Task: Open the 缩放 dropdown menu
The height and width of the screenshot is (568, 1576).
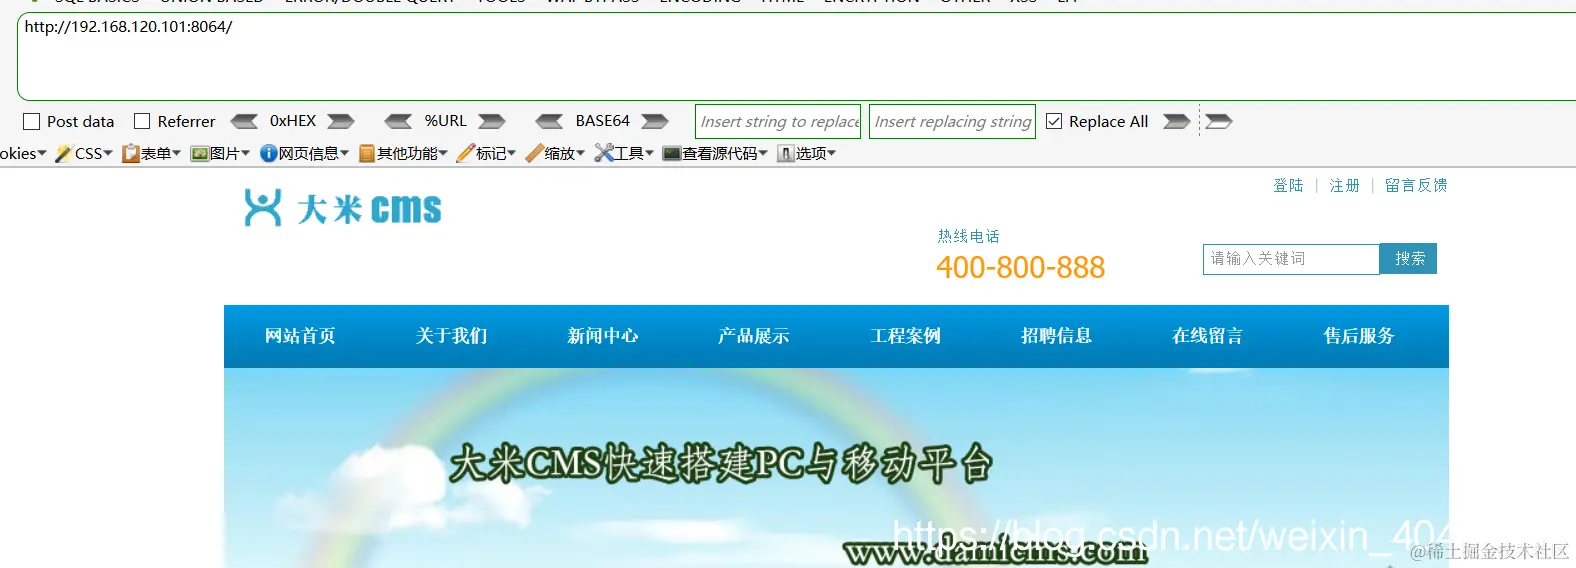Action: coord(556,153)
